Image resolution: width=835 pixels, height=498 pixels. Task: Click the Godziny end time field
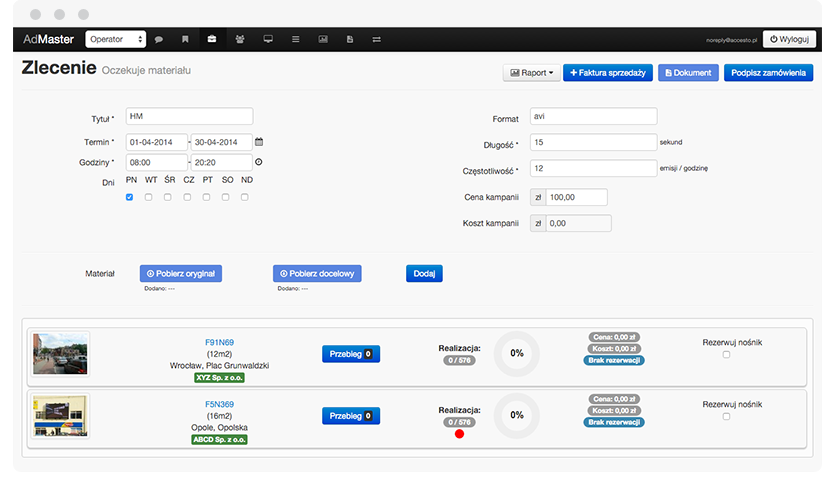tap(222, 162)
